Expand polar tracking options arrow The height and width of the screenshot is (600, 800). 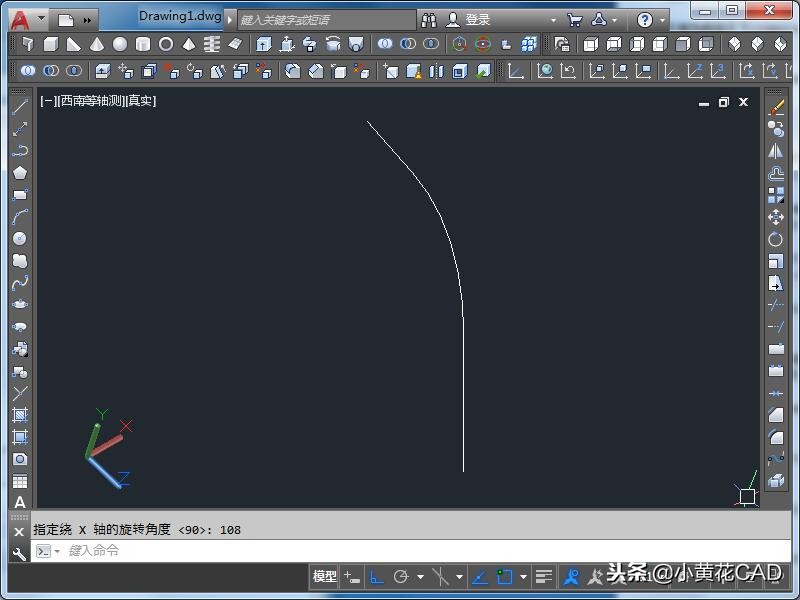click(x=420, y=577)
